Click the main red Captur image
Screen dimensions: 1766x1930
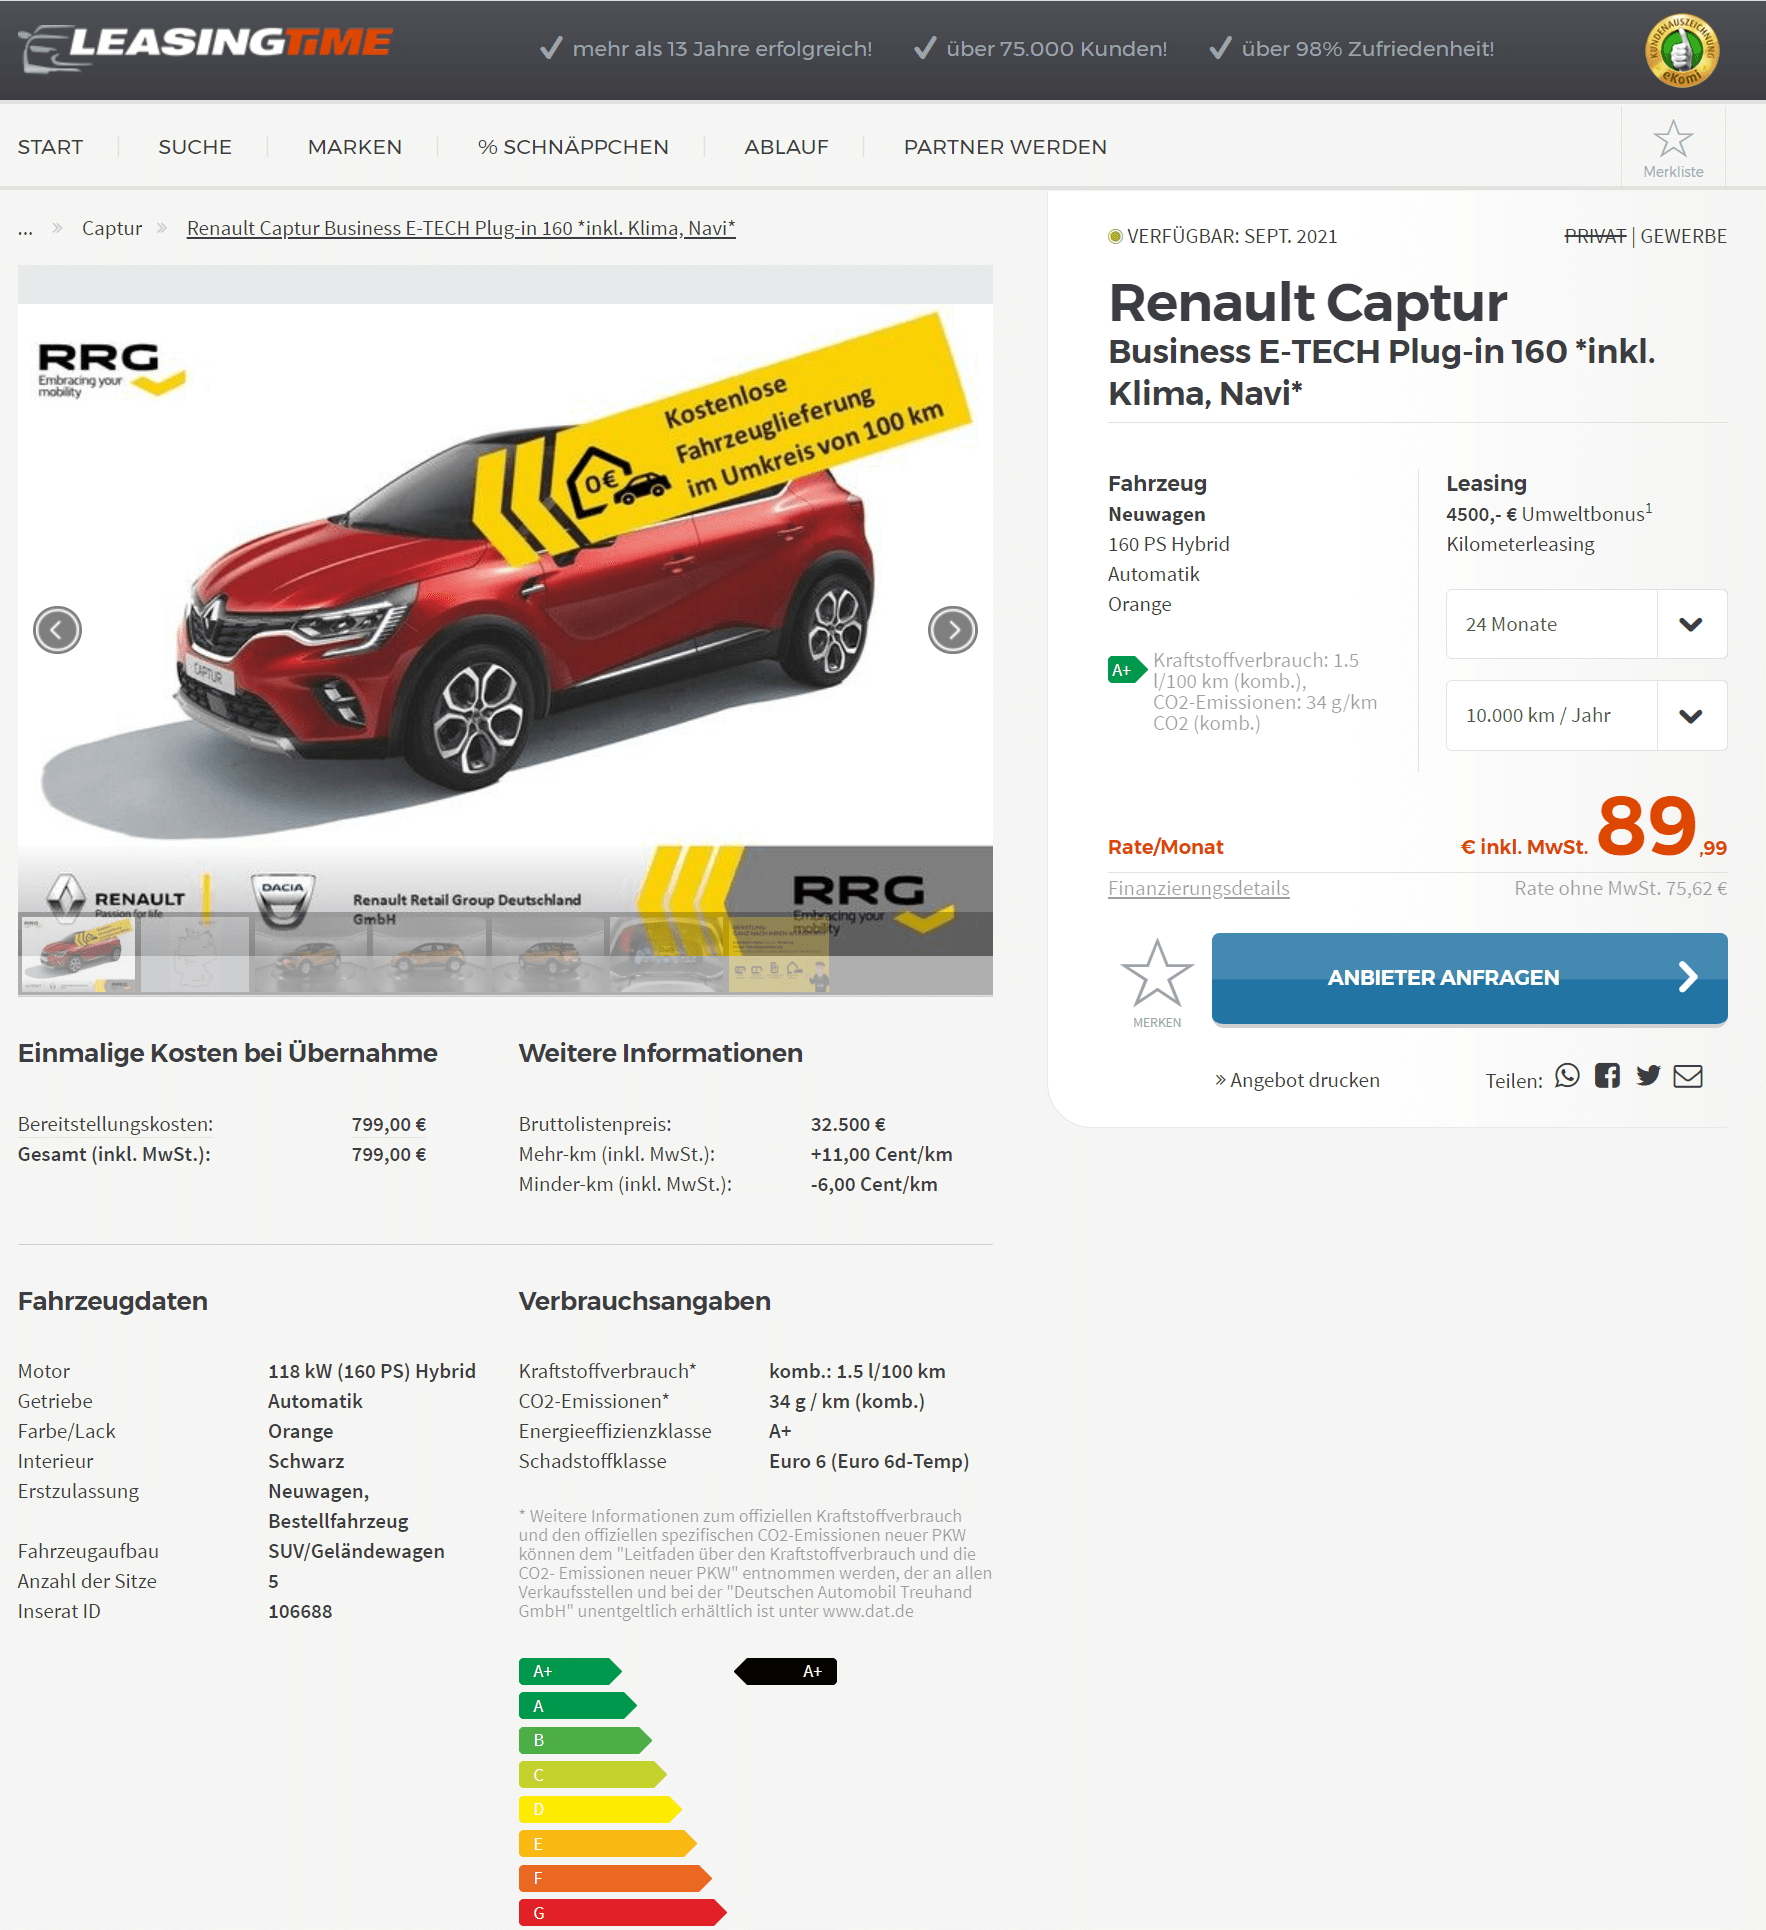click(x=505, y=608)
